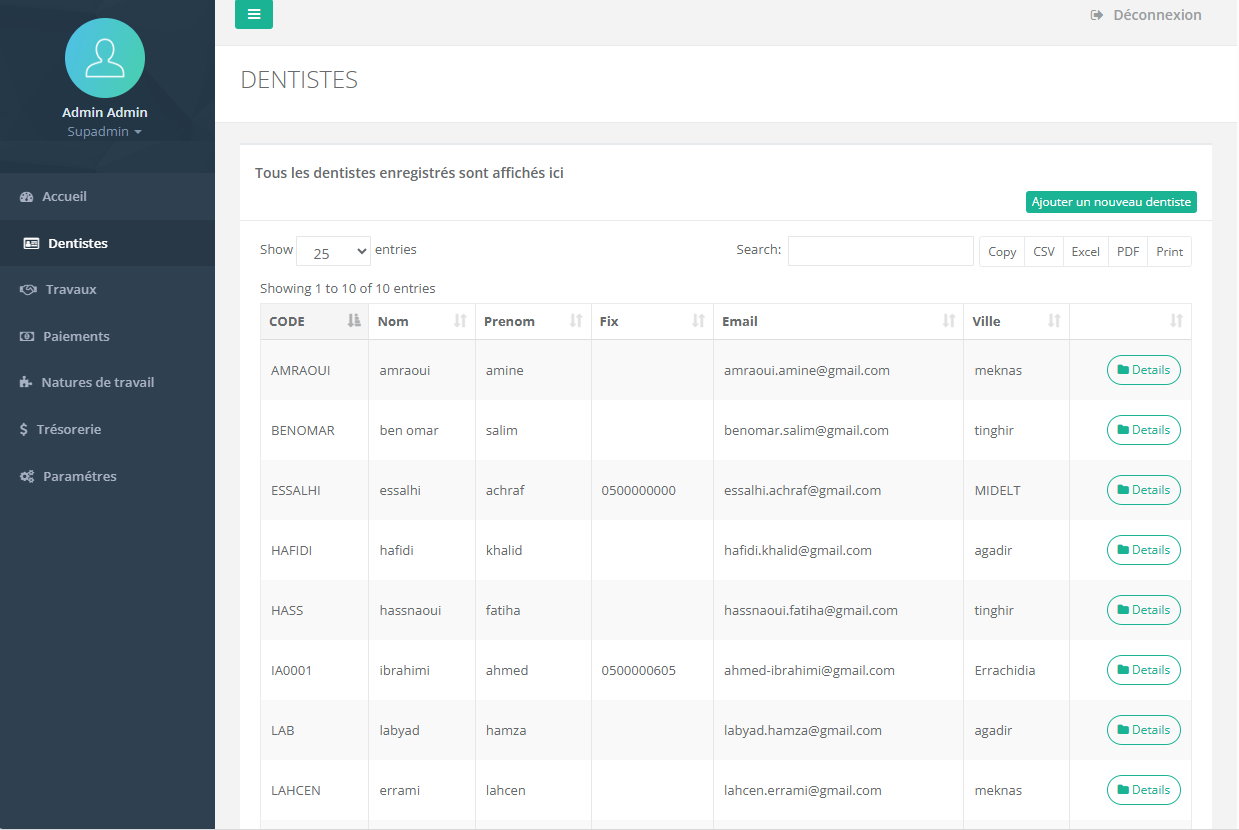
Task: Open Travaux in the sidebar
Action: [71, 290]
